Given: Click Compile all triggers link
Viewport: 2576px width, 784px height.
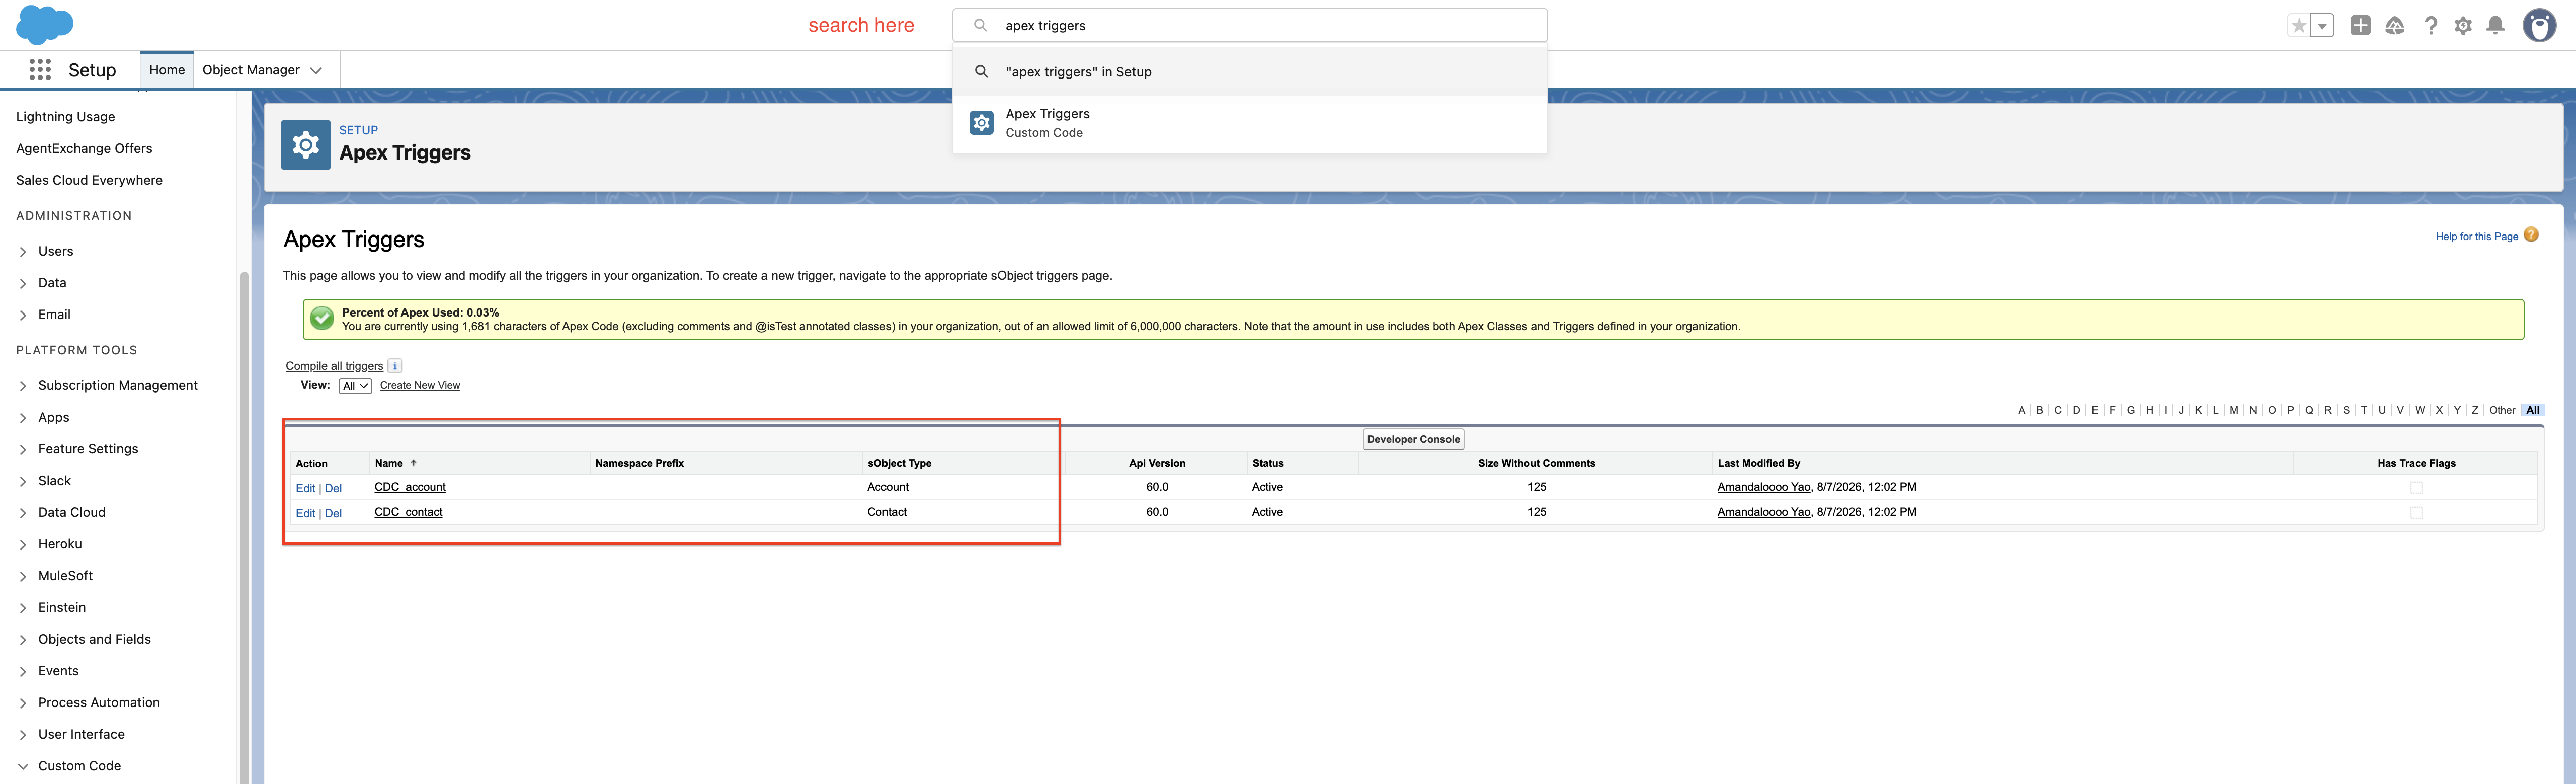Looking at the screenshot, I should [x=334, y=366].
